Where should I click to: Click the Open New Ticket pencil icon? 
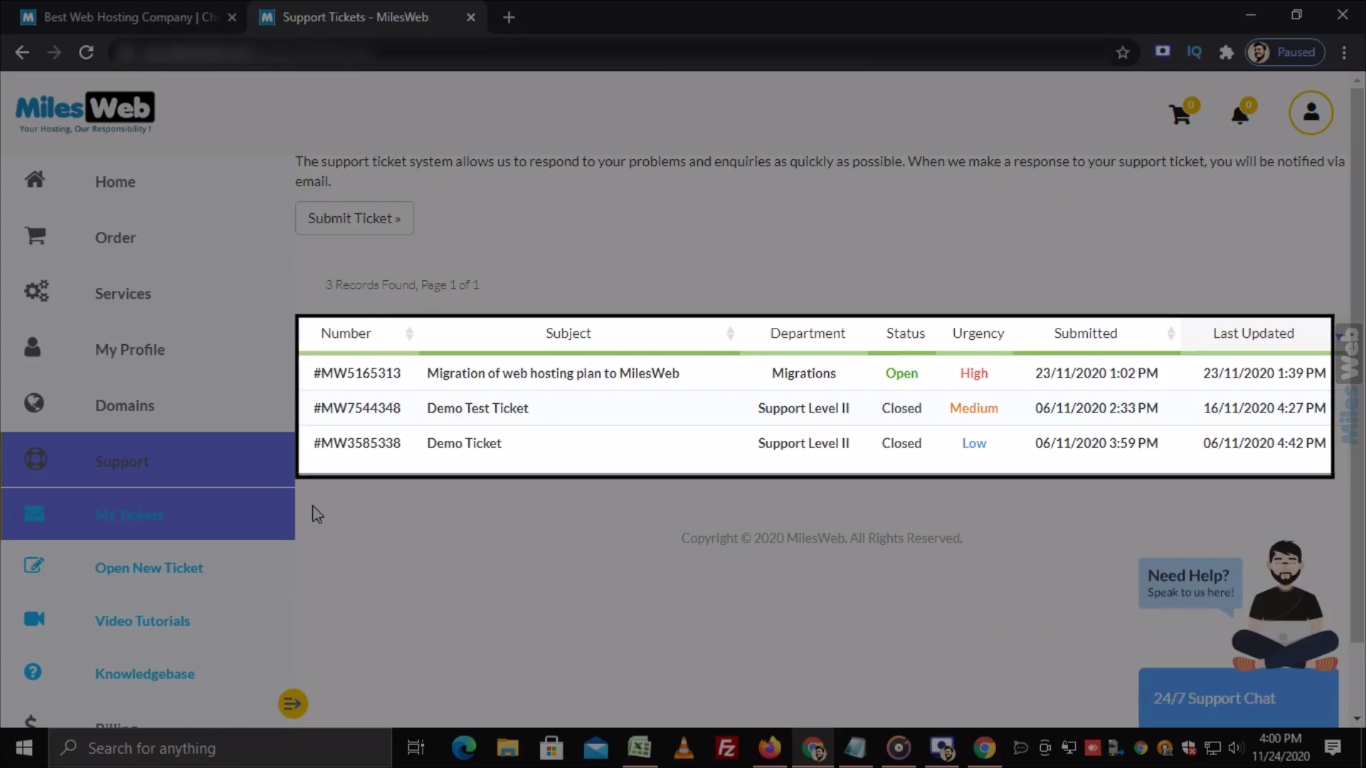pyautogui.click(x=34, y=566)
